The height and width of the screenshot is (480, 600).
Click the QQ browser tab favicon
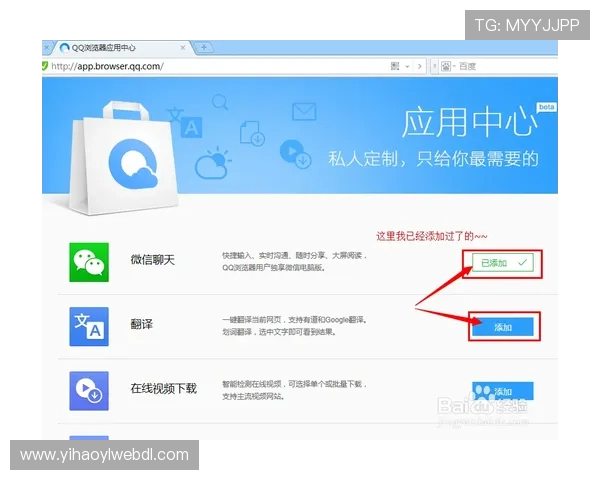[x=65, y=48]
